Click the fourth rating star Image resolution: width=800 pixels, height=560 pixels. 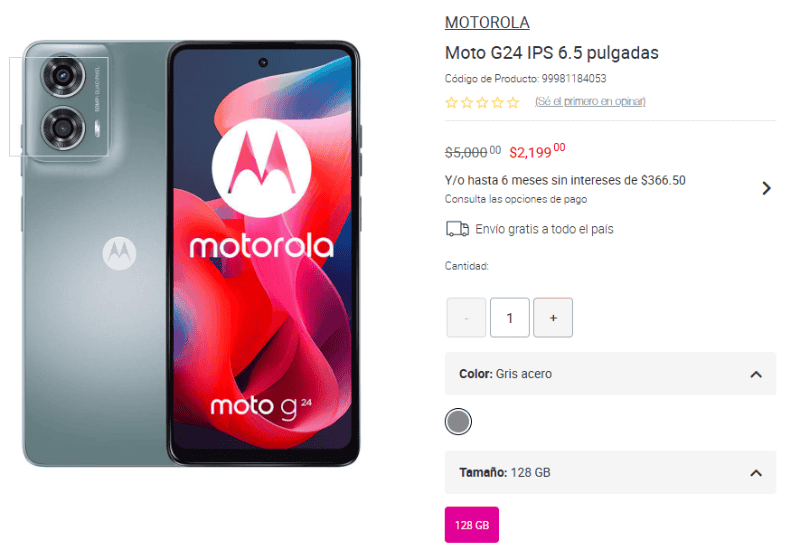(497, 103)
